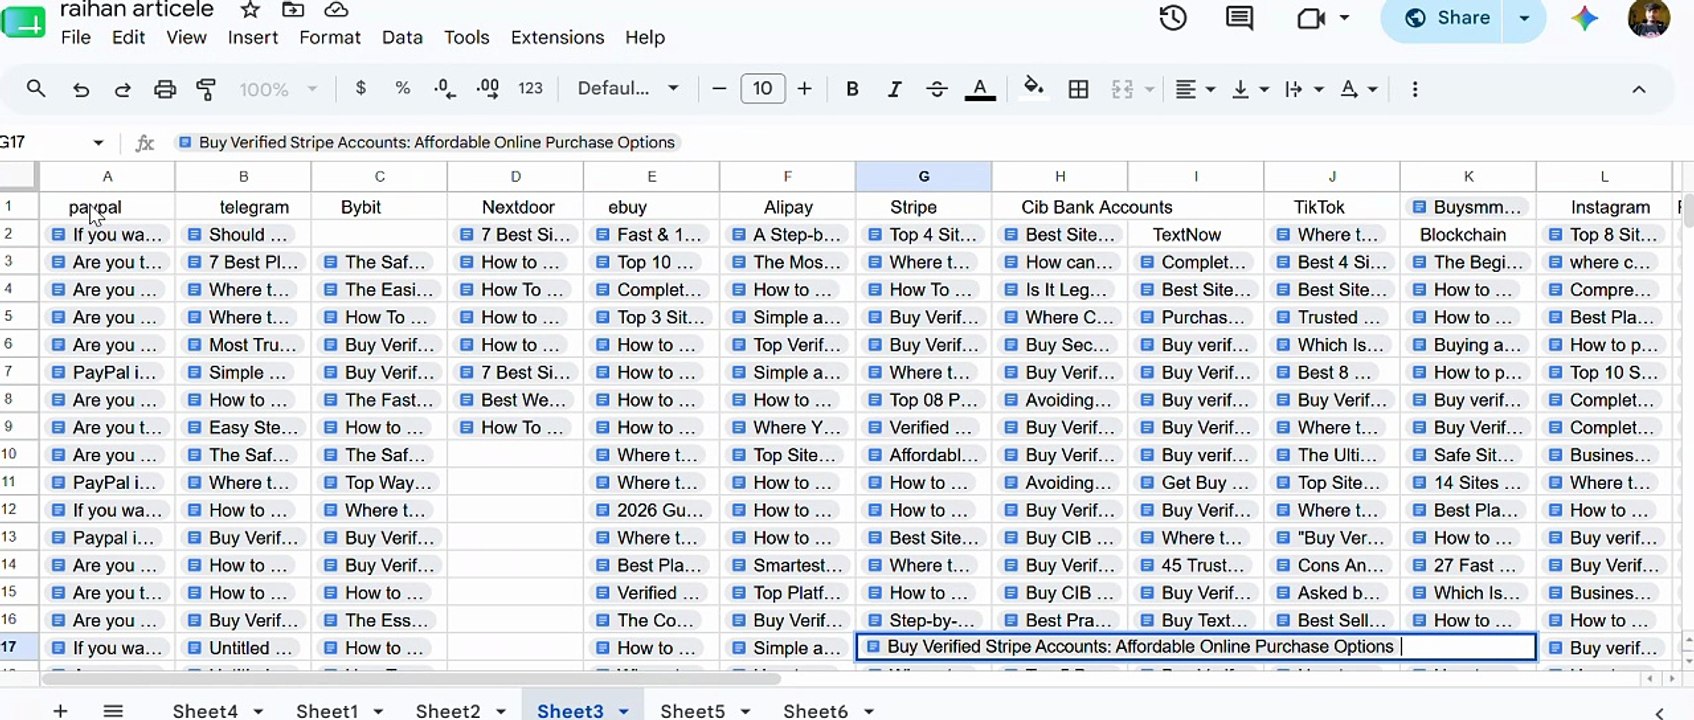Open the Sheet3 tab options arrow

pyautogui.click(x=623, y=711)
